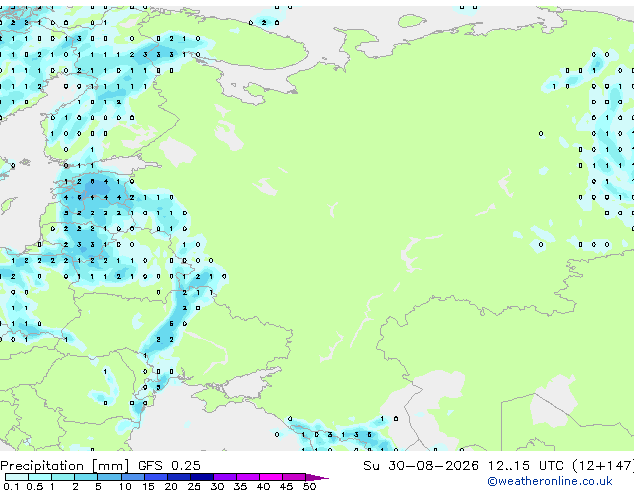
Task: Pick the 2–5 mm legend swatch
Action: point(86,477)
